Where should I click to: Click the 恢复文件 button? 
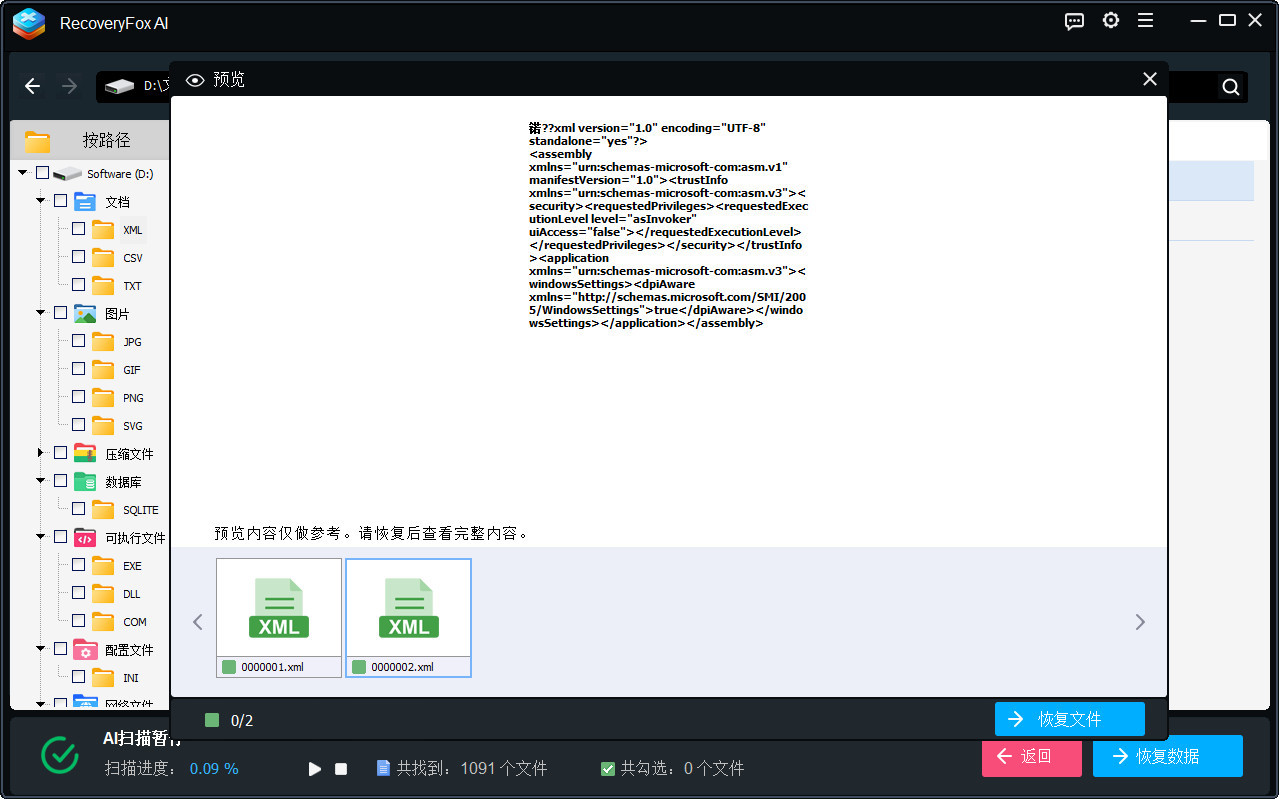1069,719
